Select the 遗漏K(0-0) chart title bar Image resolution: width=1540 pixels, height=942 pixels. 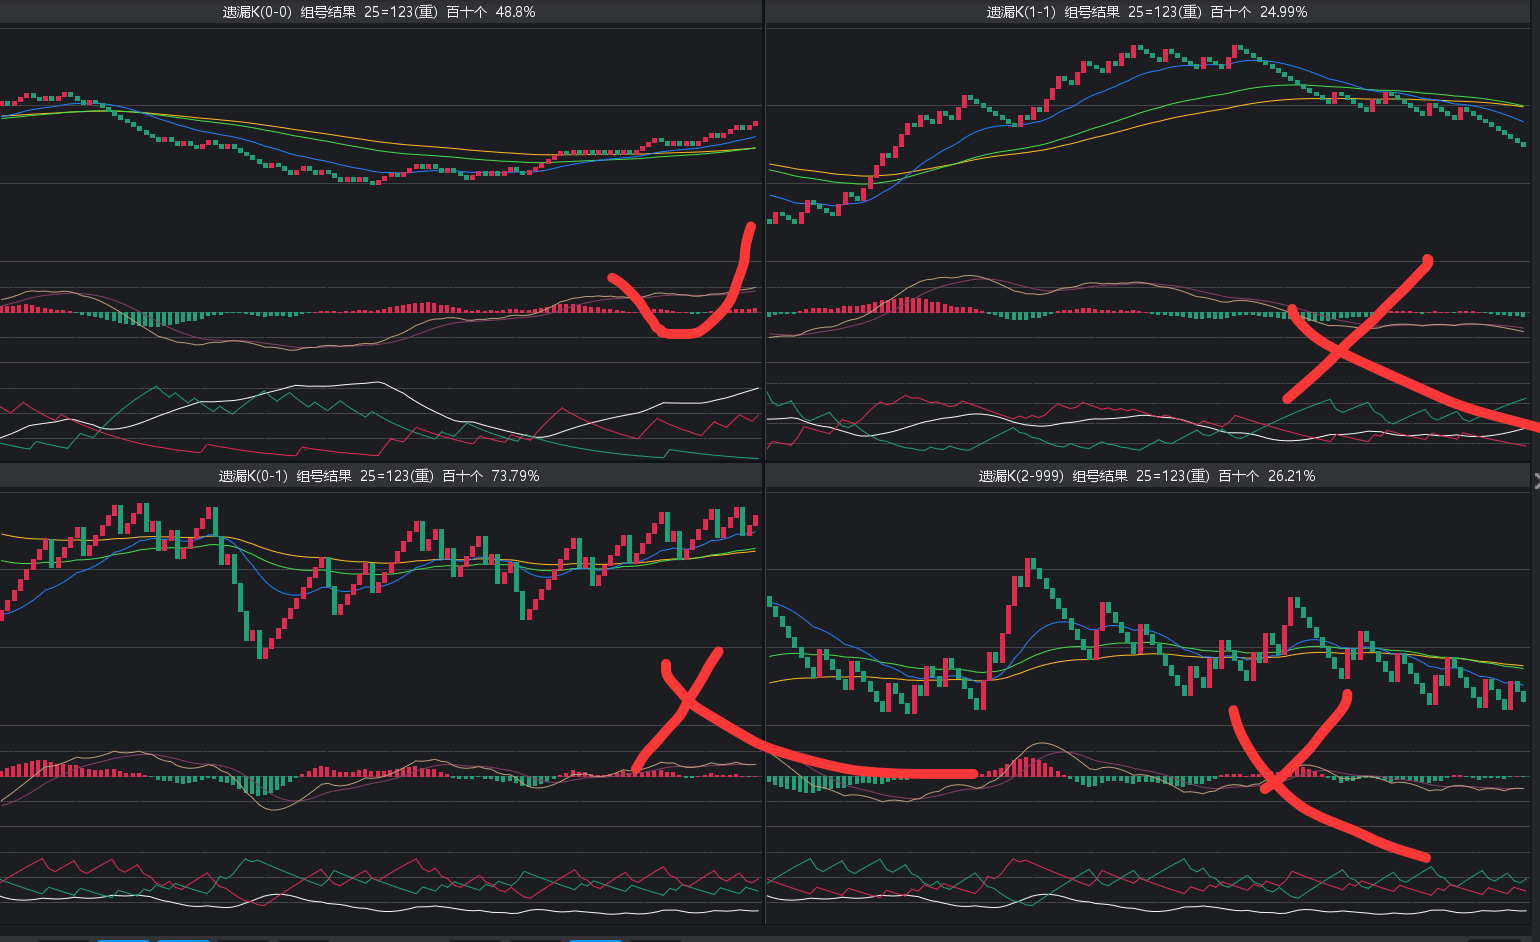coord(380,12)
